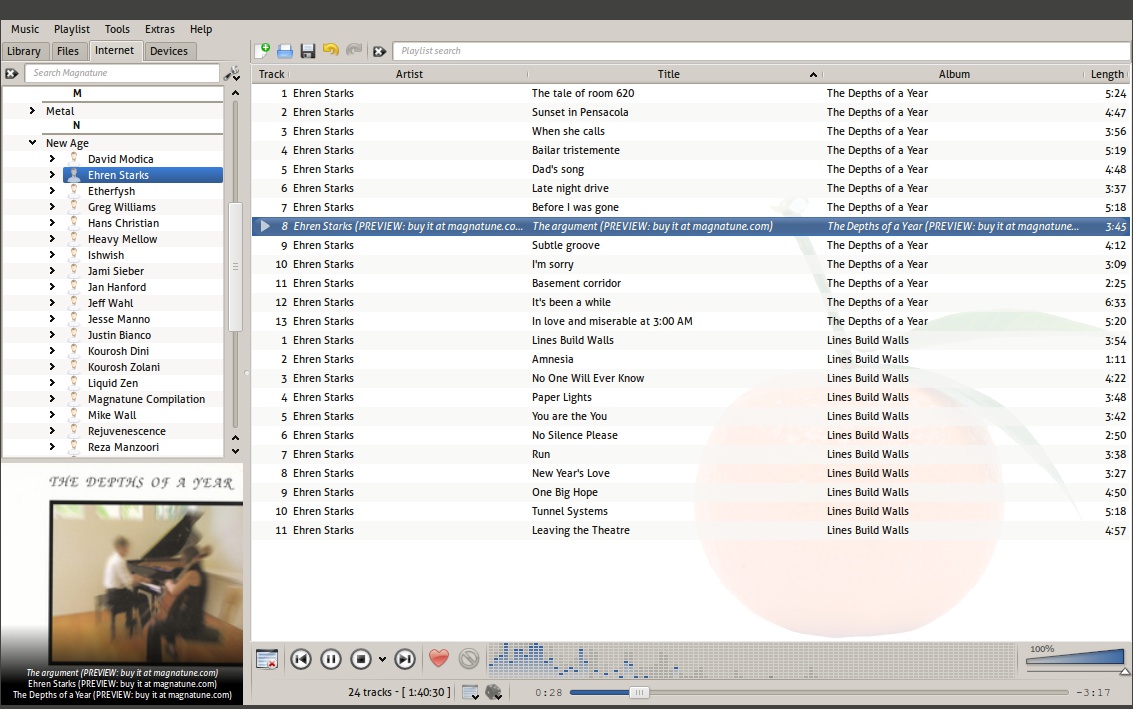1133x709 pixels.
Task: Clear playlist using bottom-left icon
Action: tap(267, 659)
